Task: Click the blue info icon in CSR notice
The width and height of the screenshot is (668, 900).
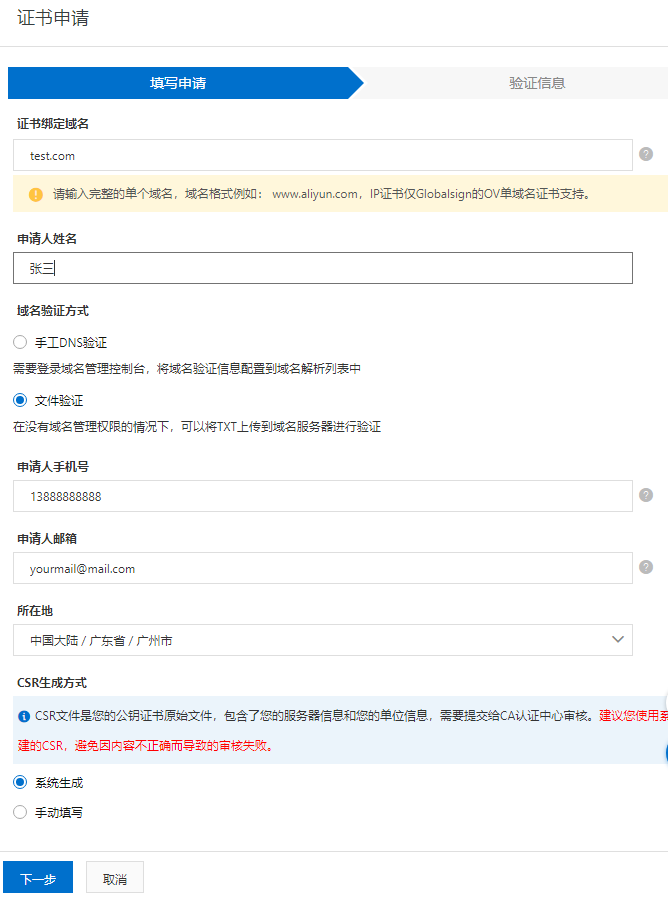Action: (24, 717)
